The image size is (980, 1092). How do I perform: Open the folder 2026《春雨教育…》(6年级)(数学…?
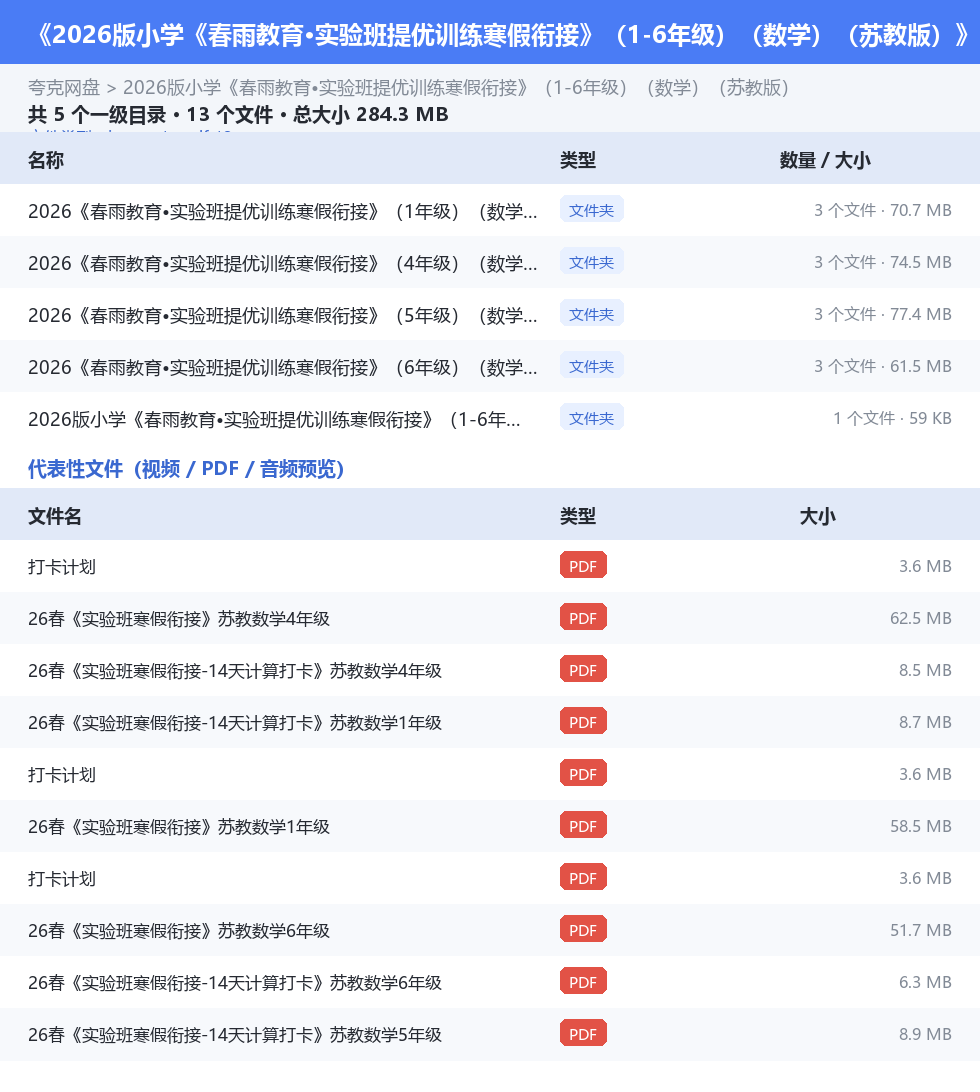click(283, 367)
